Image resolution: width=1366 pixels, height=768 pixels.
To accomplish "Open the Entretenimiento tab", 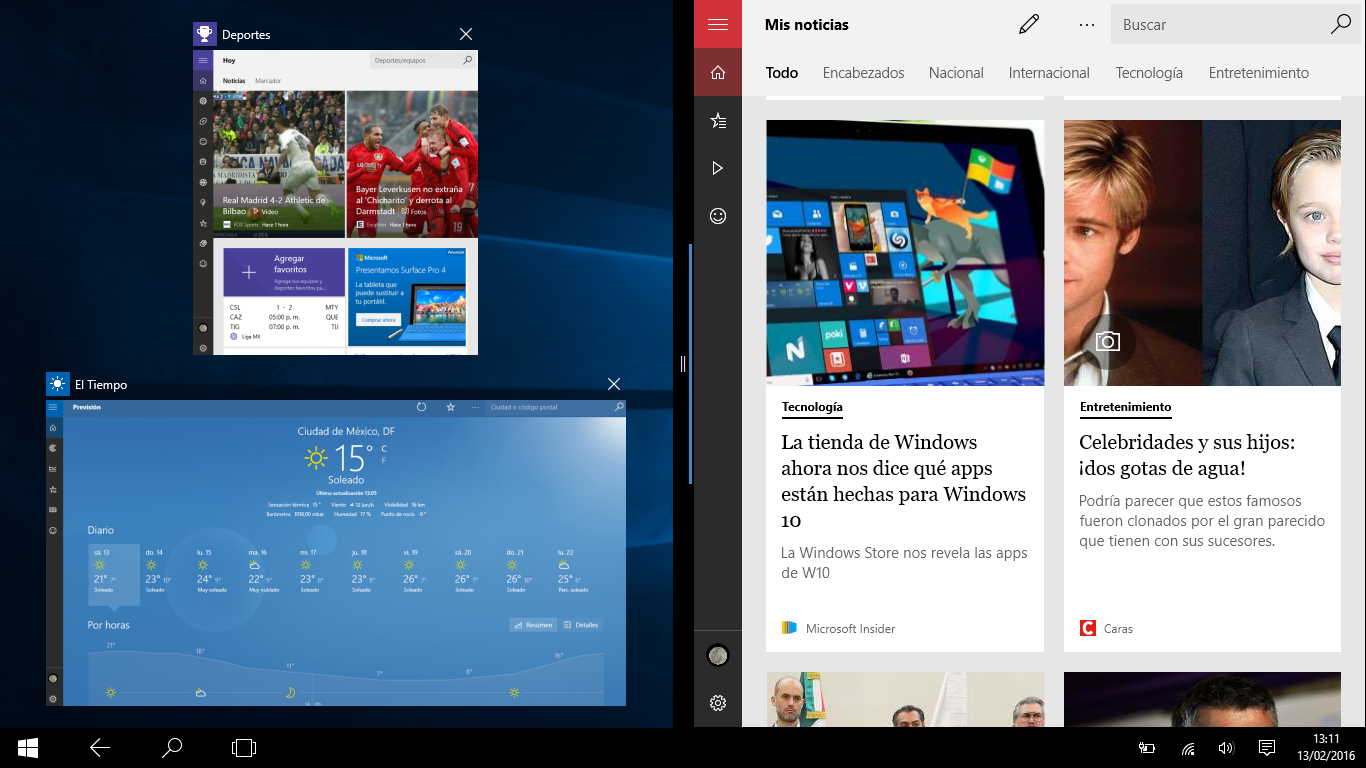I will [1258, 73].
